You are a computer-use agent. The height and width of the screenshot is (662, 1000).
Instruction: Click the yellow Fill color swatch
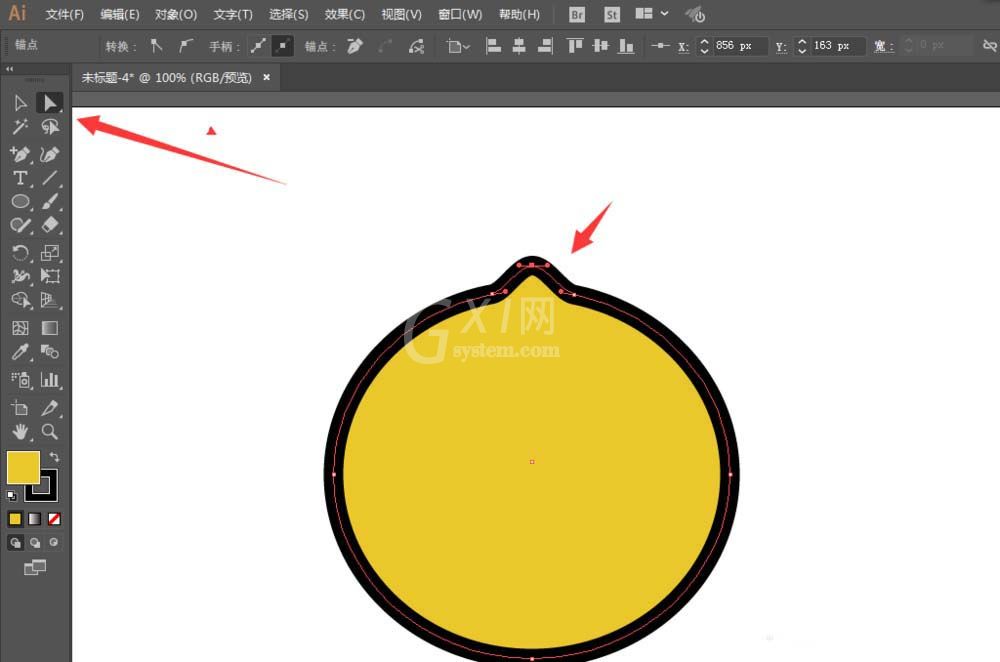point(23,467)
